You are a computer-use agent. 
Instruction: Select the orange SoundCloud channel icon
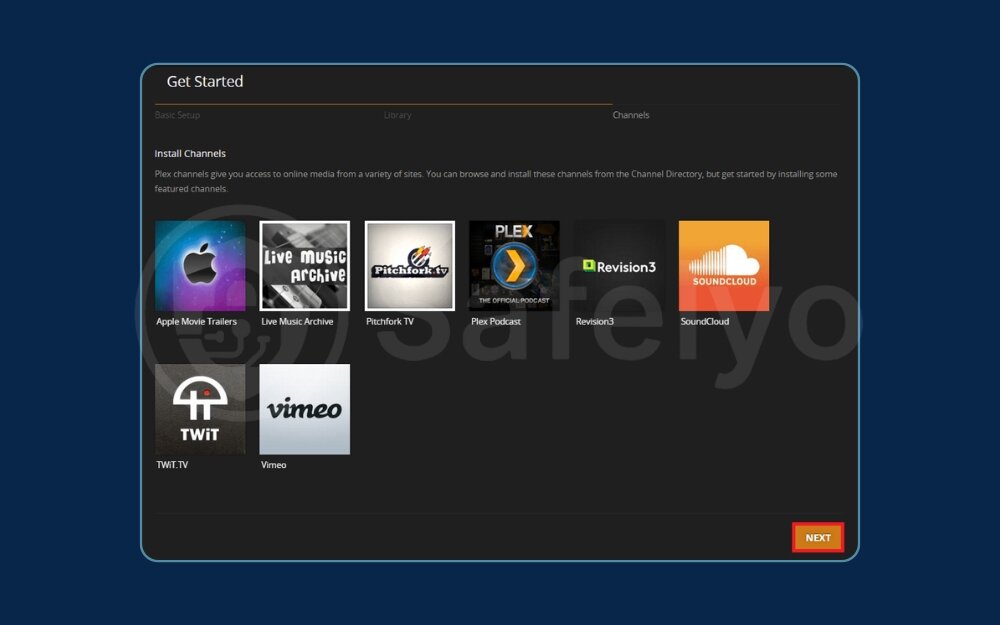(724, 266)
